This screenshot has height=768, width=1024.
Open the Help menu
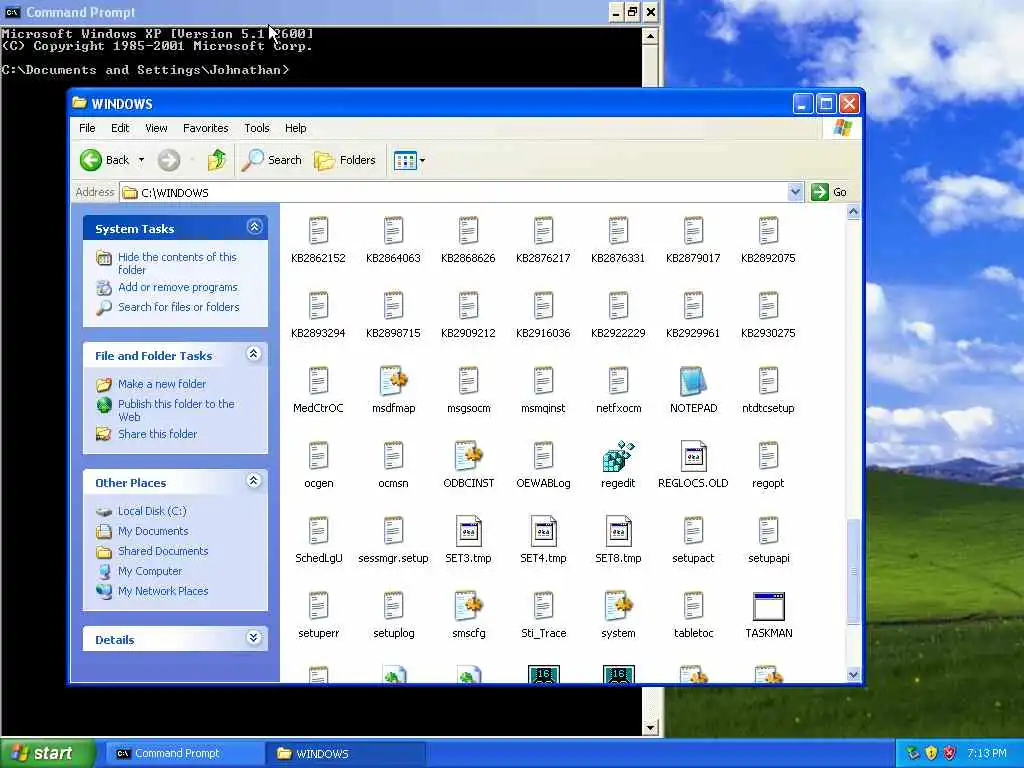tap(295, 128)
